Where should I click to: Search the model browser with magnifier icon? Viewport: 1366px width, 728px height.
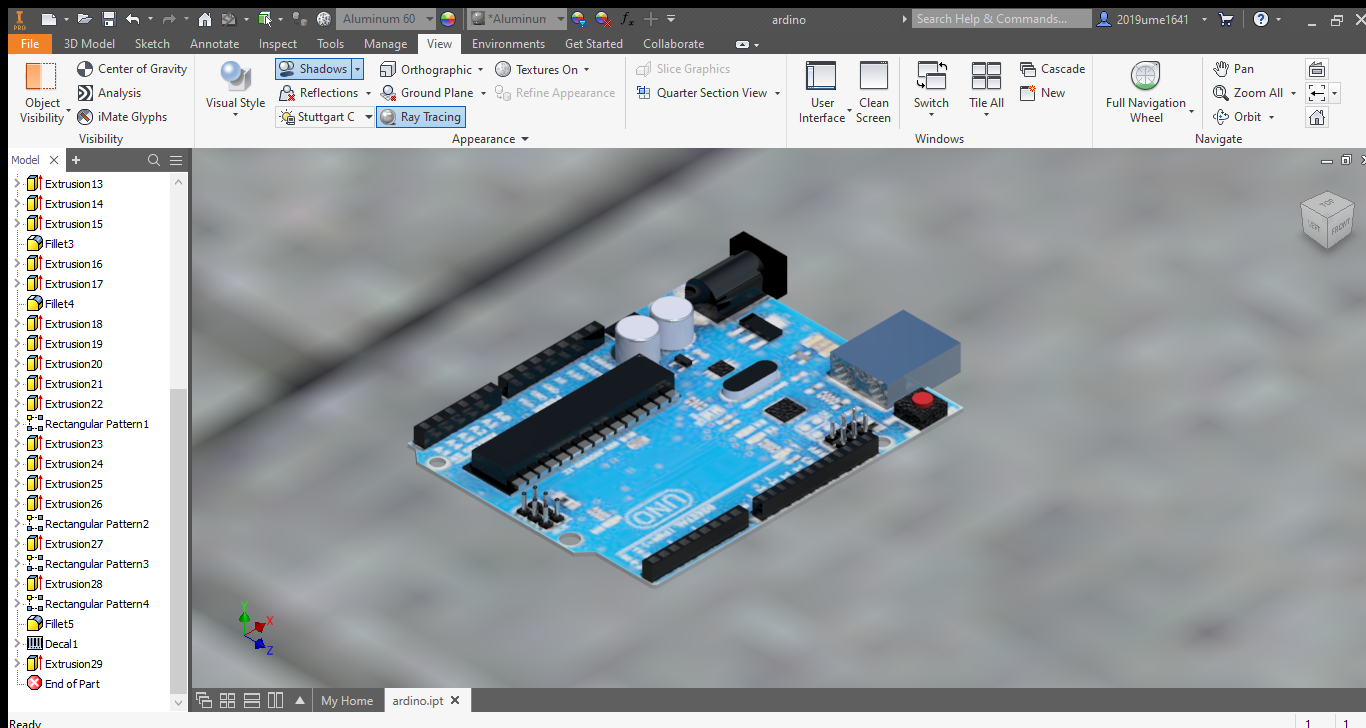point(153,160)
